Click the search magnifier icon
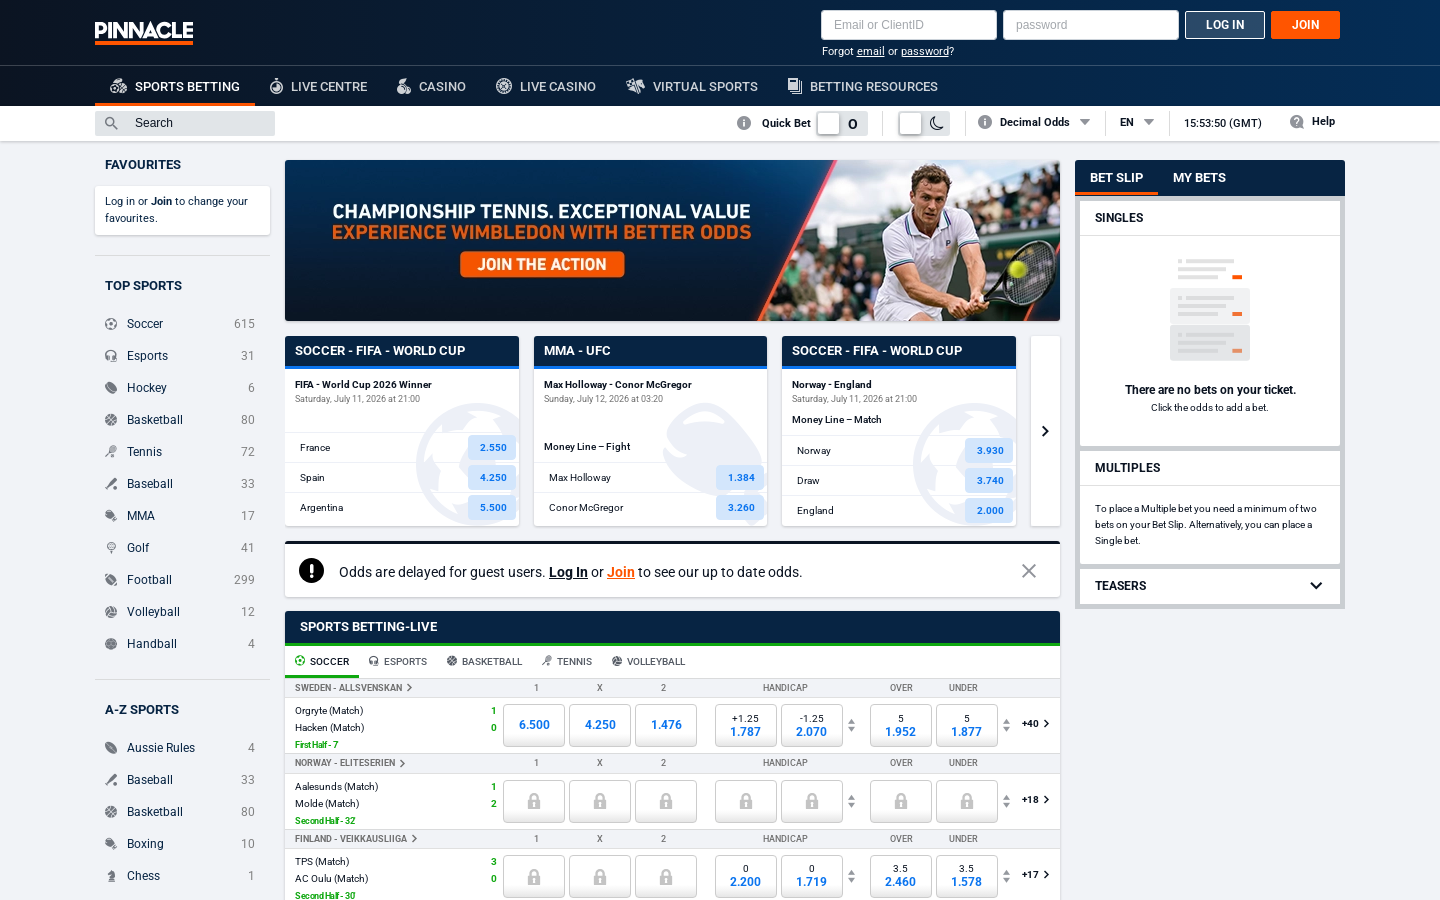Screen dimensions: 1440x900 point(111,123)
